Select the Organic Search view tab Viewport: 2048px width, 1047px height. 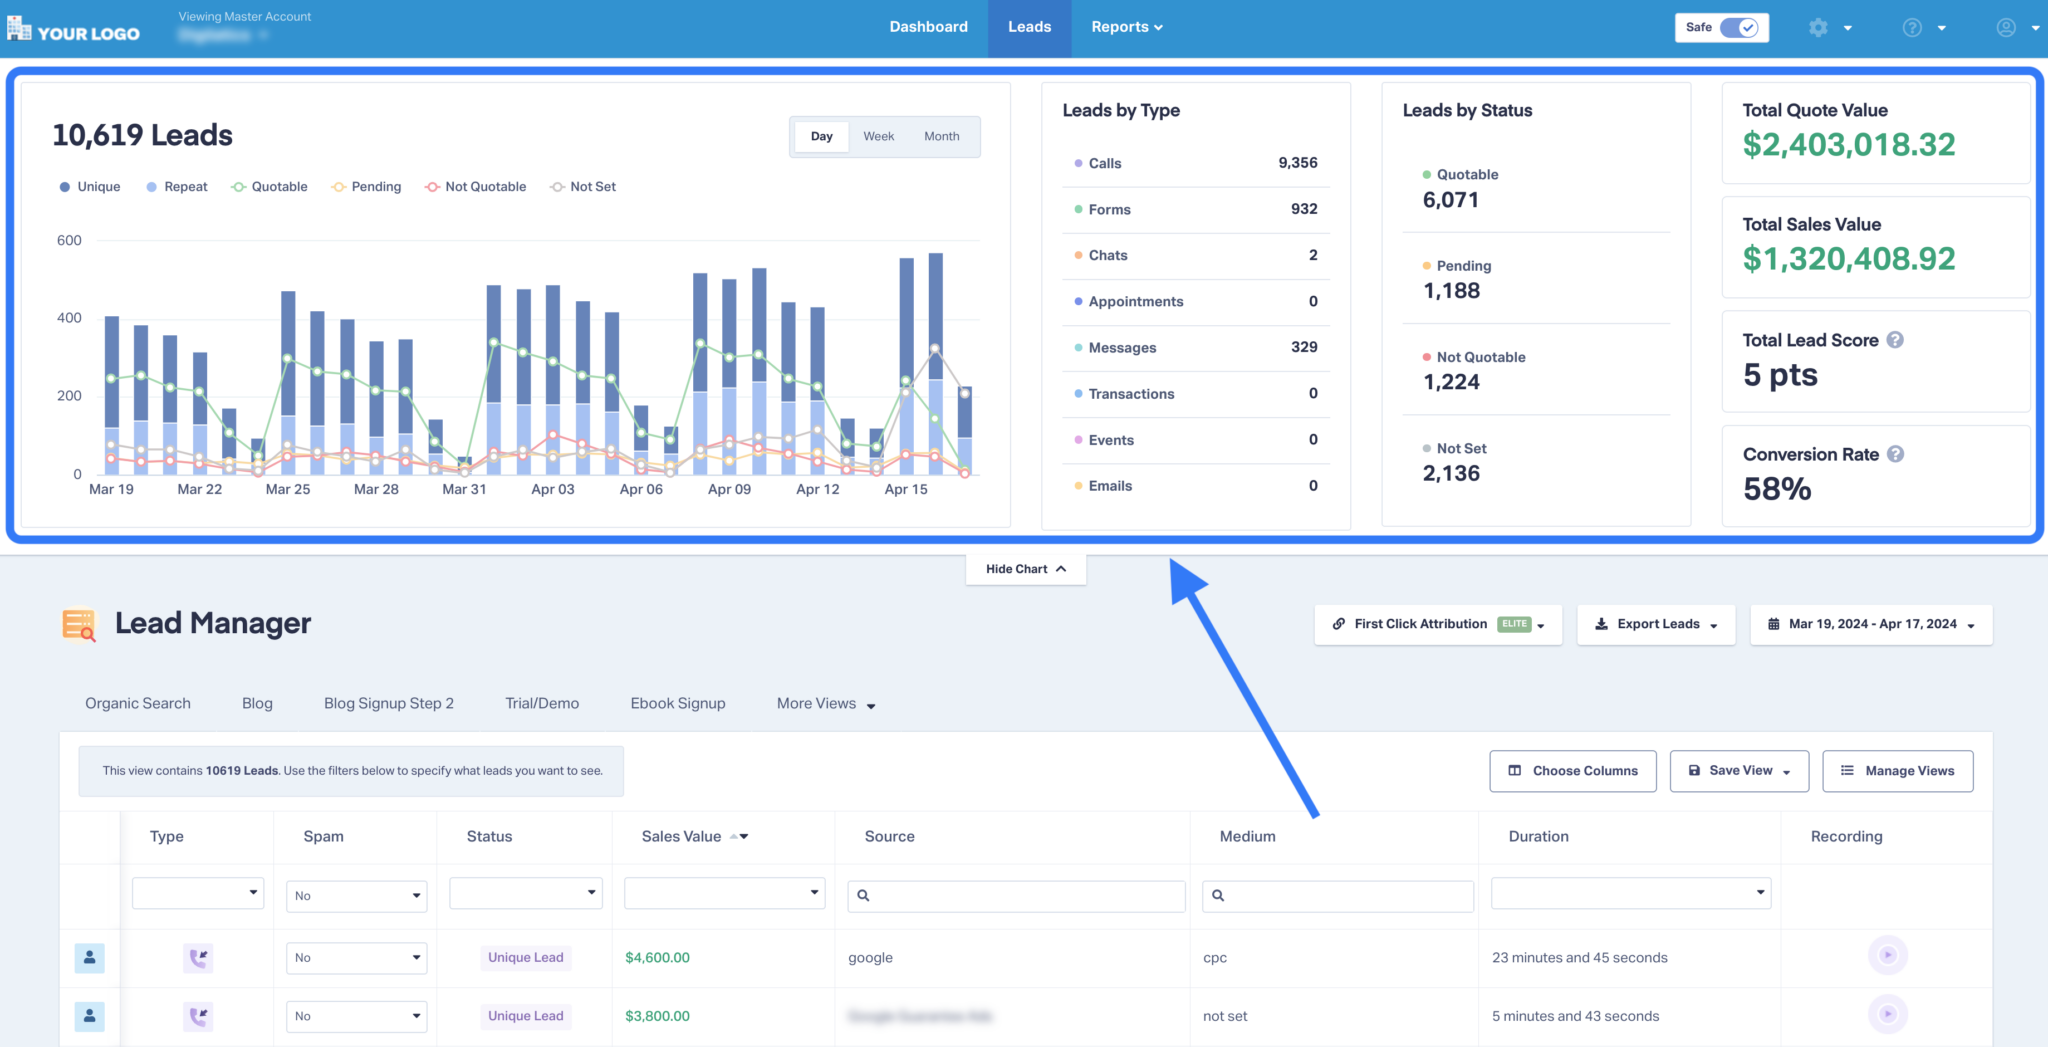coord(137,703)
